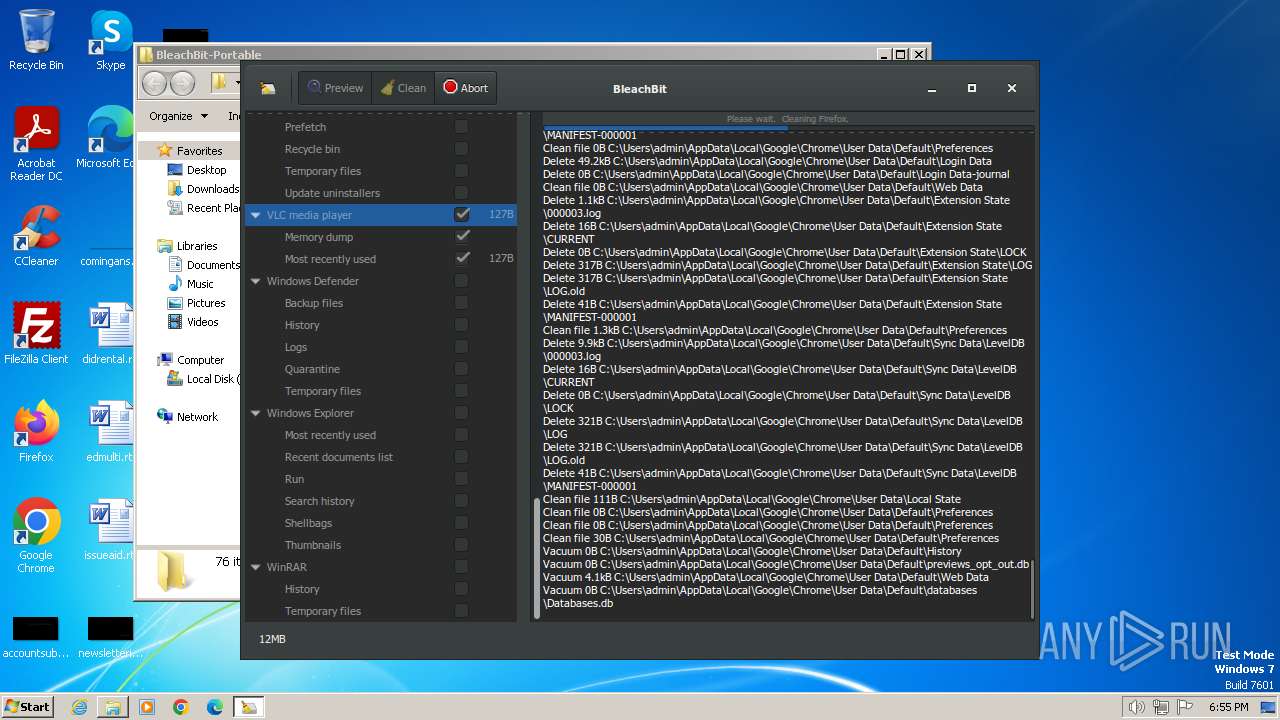
Task: Open the edmulti document on desktop
Action: [x=109, y=431]
